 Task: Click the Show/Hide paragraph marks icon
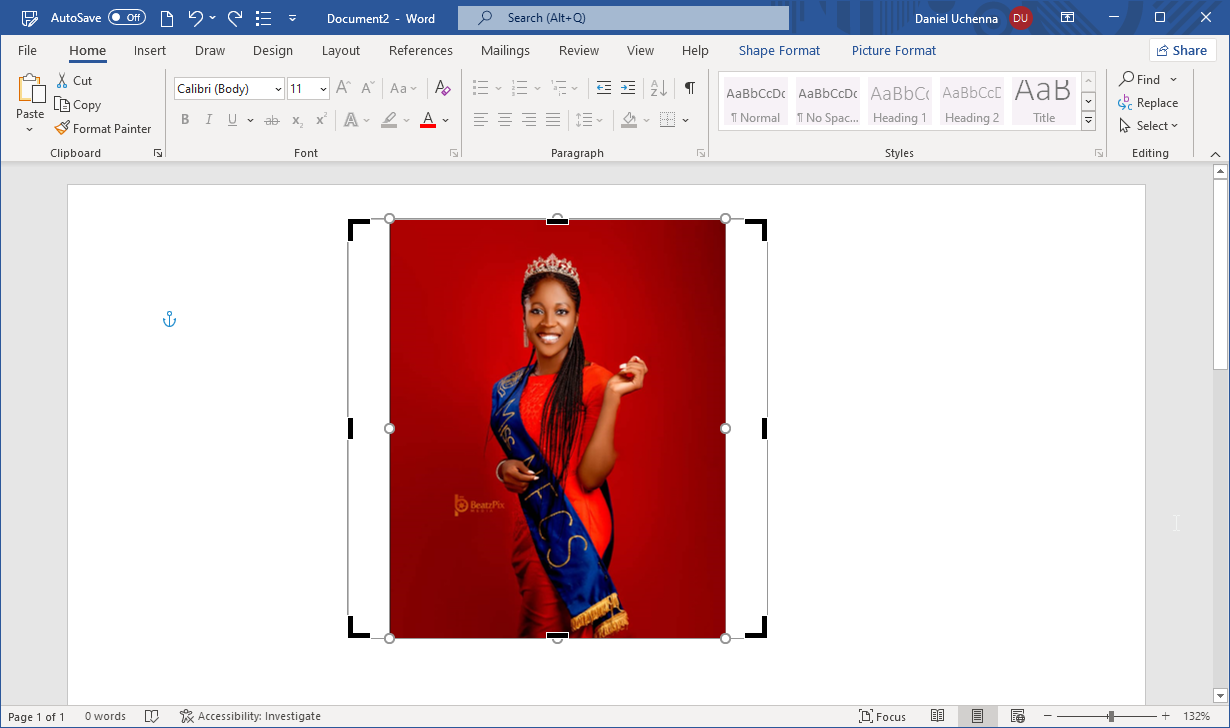pos(689,88)
